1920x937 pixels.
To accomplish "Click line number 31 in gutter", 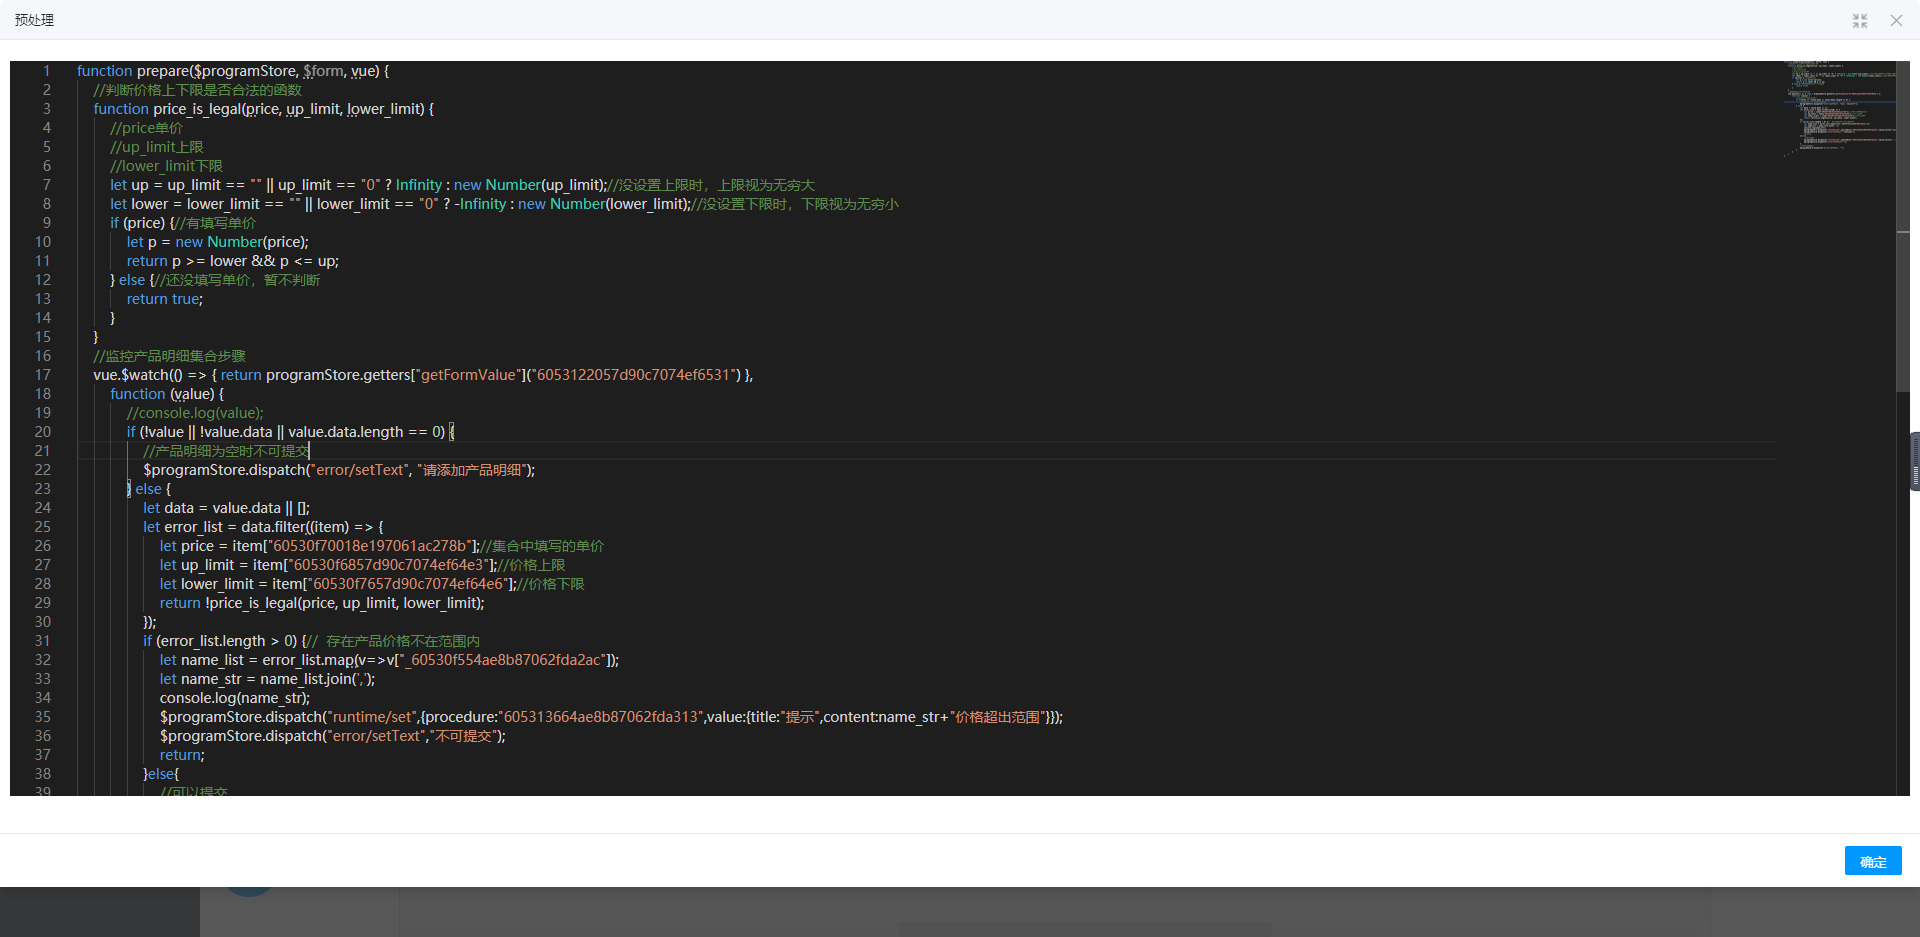I will pos(42,641).
